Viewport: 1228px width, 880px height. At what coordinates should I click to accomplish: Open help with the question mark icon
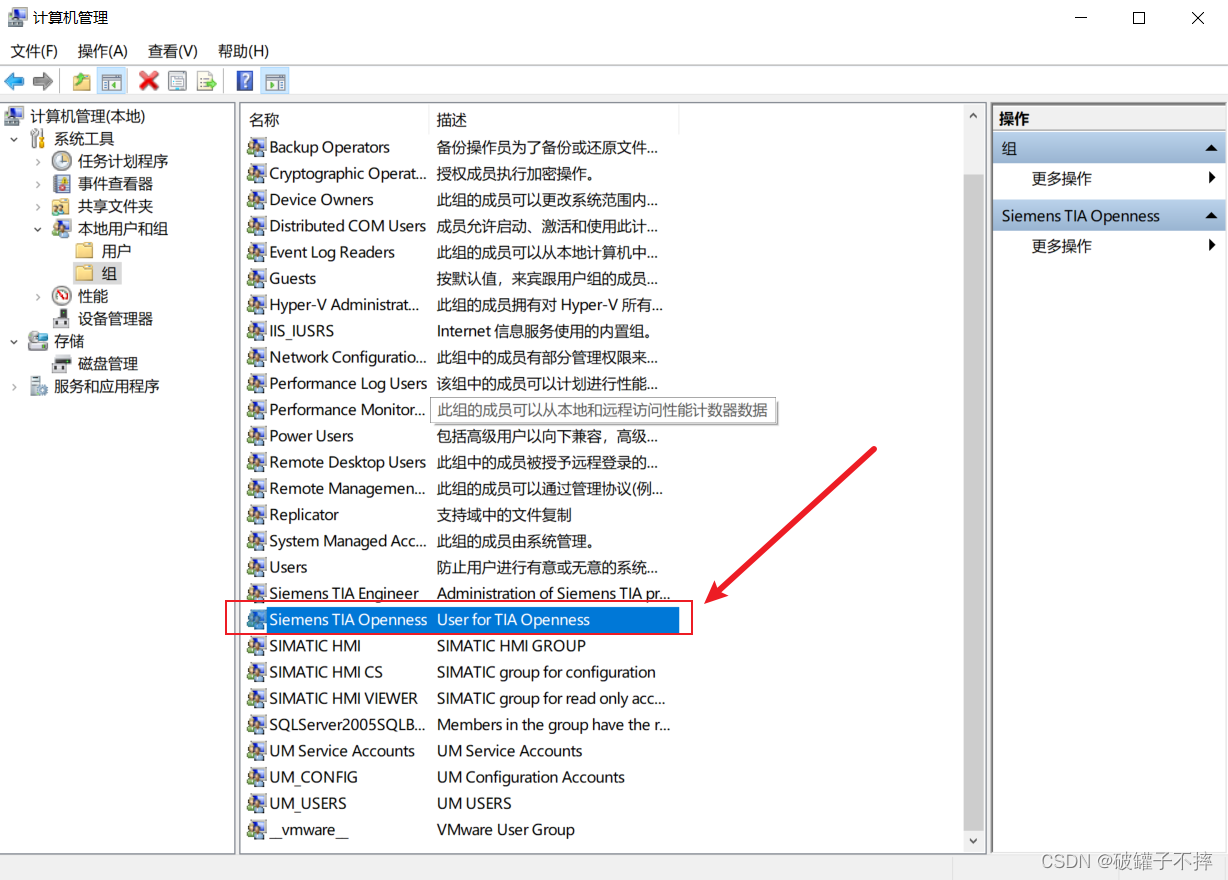pyautogui.click(x=244, y=81)
